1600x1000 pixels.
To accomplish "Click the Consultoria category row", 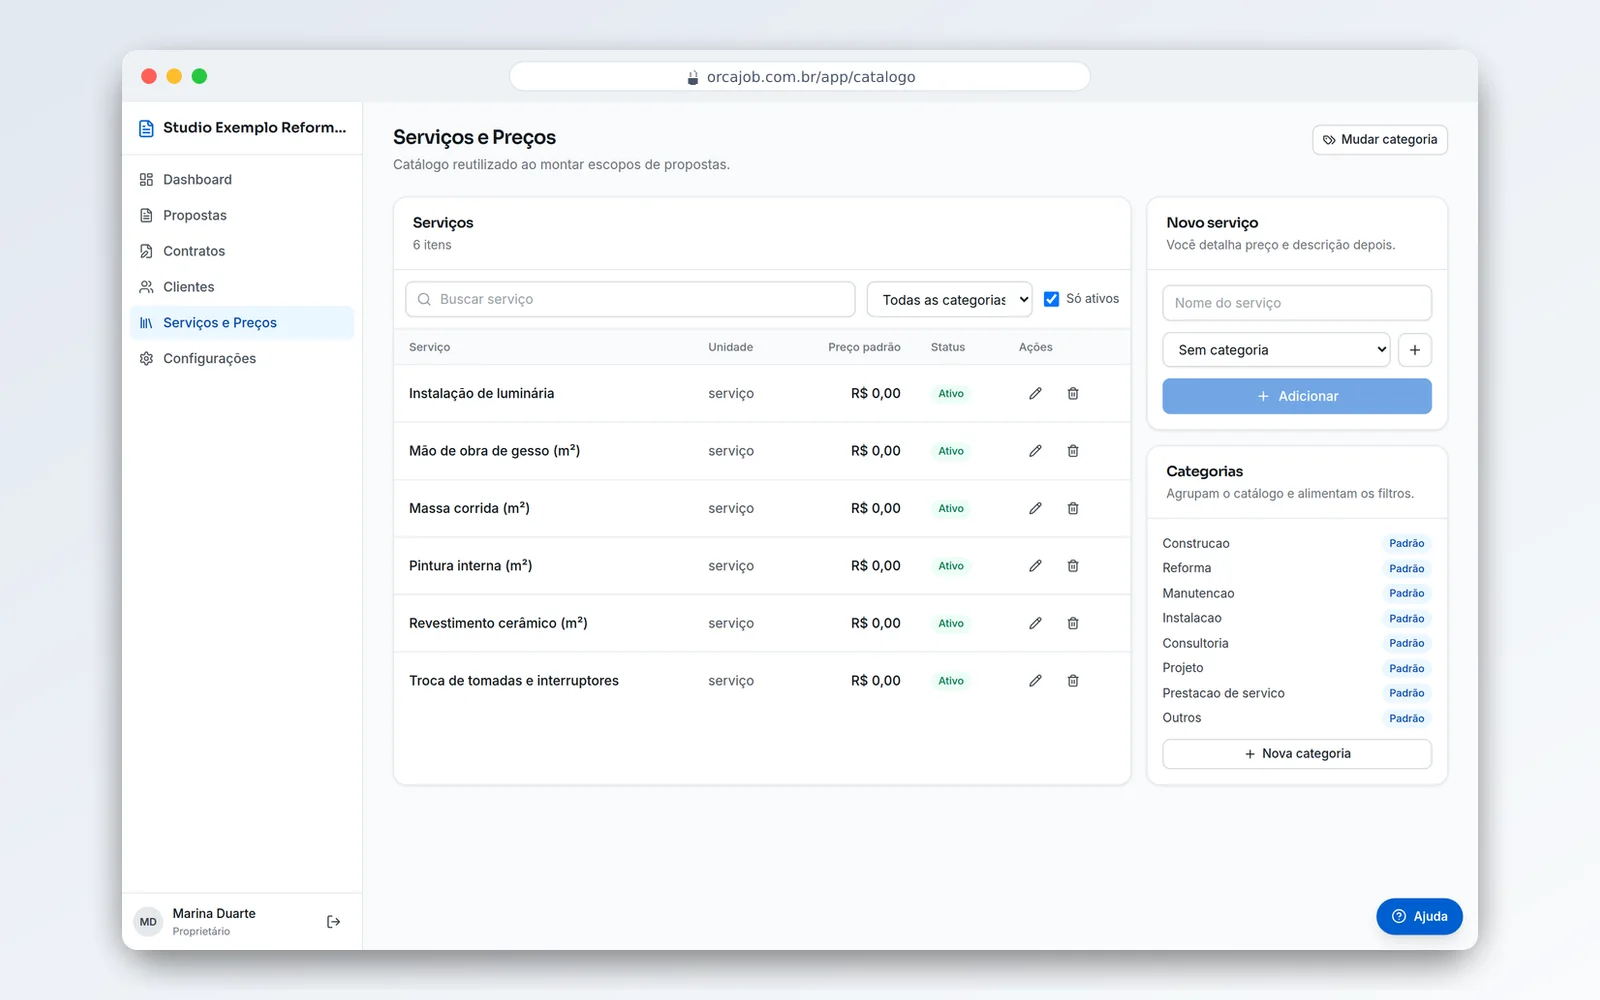I will click(1297, 643).
